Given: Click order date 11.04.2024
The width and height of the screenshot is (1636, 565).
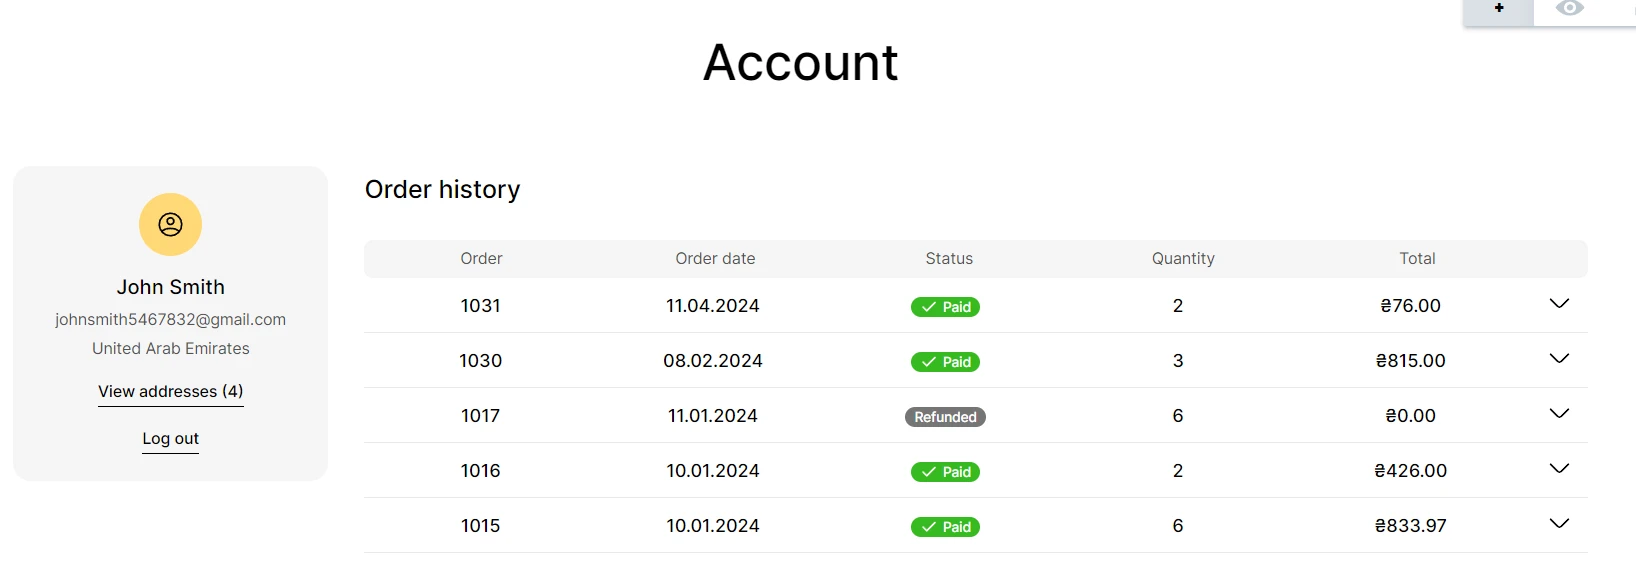Looking at the screenshot, I should pos(713,306).
